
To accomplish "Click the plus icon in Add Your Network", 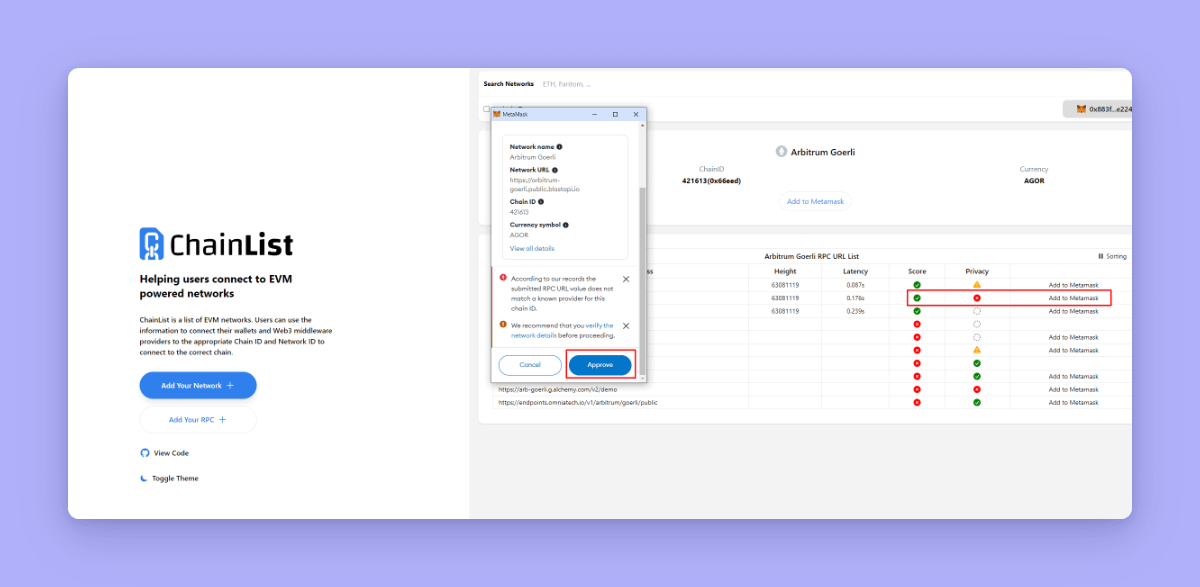I will tap(230, 385).
